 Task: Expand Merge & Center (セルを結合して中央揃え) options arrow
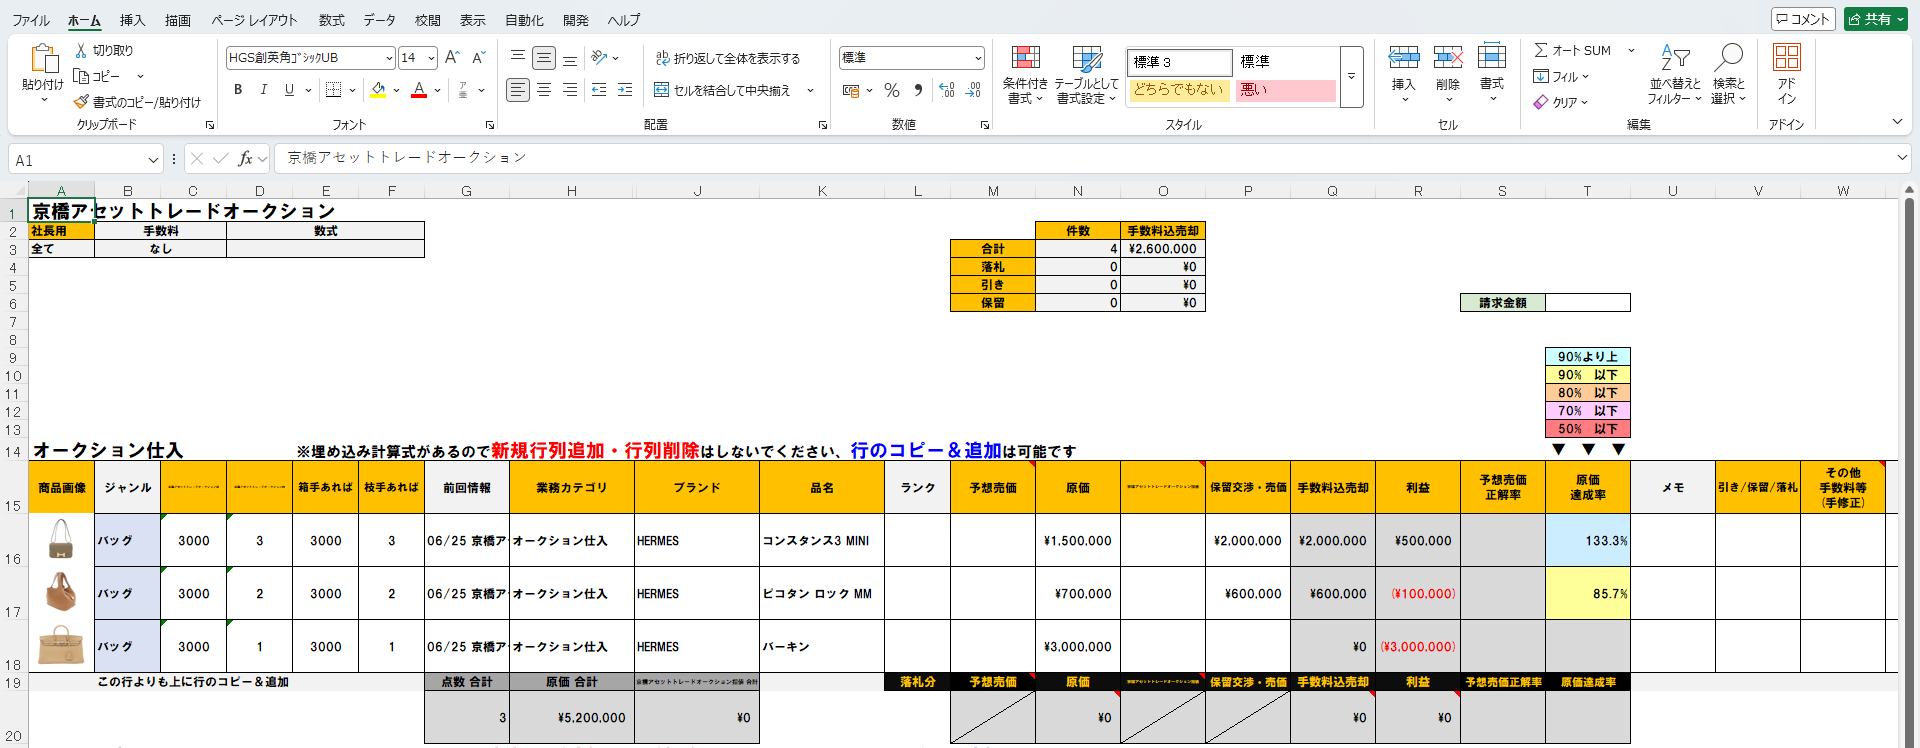[810, 90]
